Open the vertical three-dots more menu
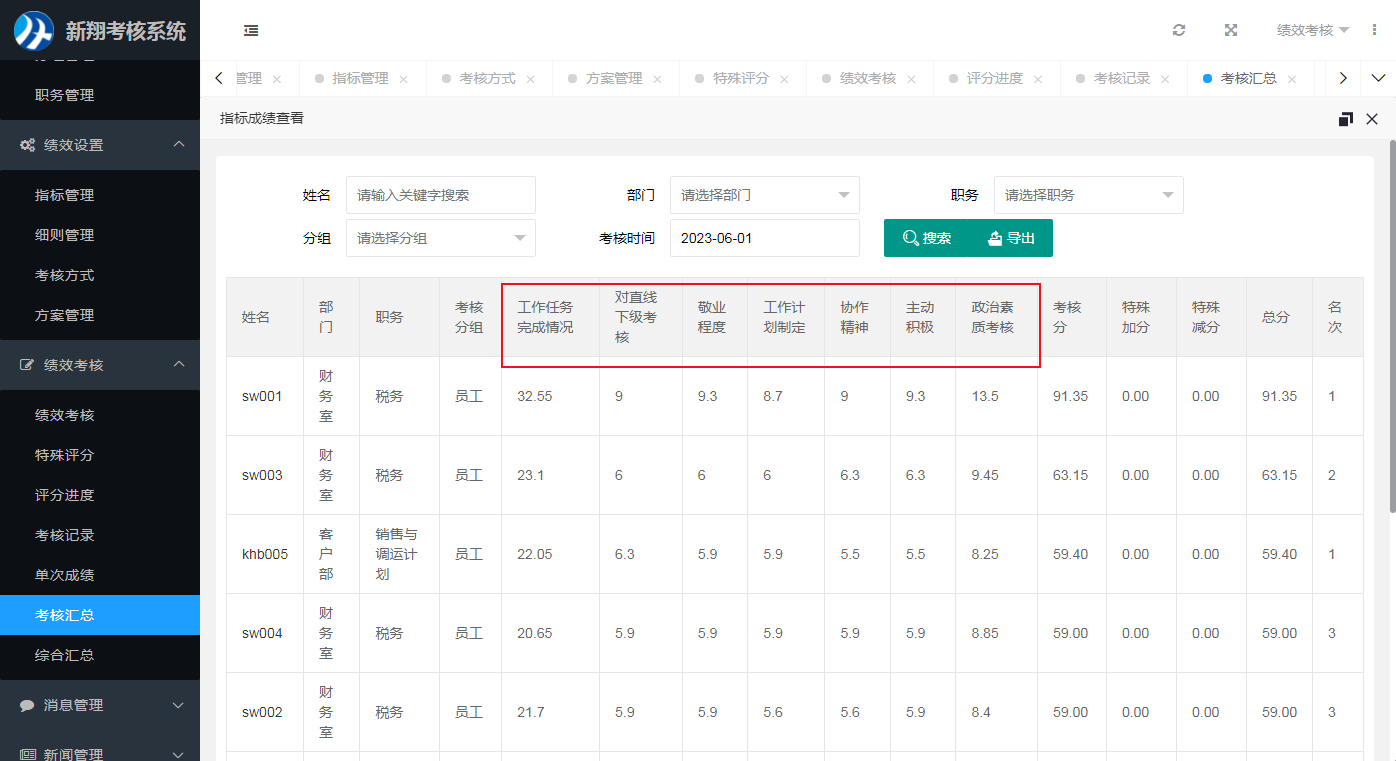Image resolution: width=1396 pixels, height=761 pixels. tap(1374, 31)
